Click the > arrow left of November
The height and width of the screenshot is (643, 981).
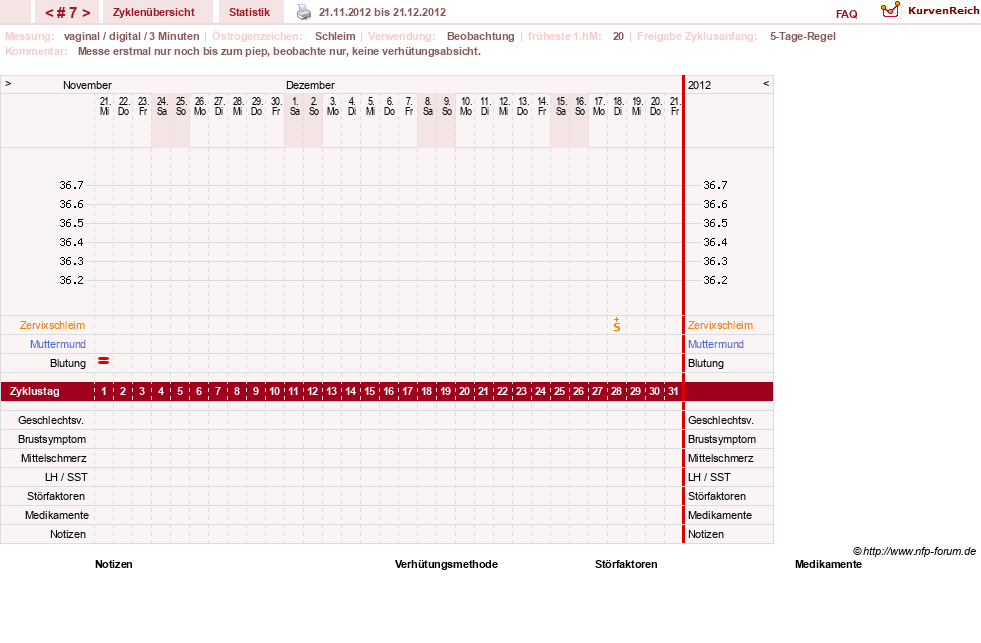(x=8, y=83)
